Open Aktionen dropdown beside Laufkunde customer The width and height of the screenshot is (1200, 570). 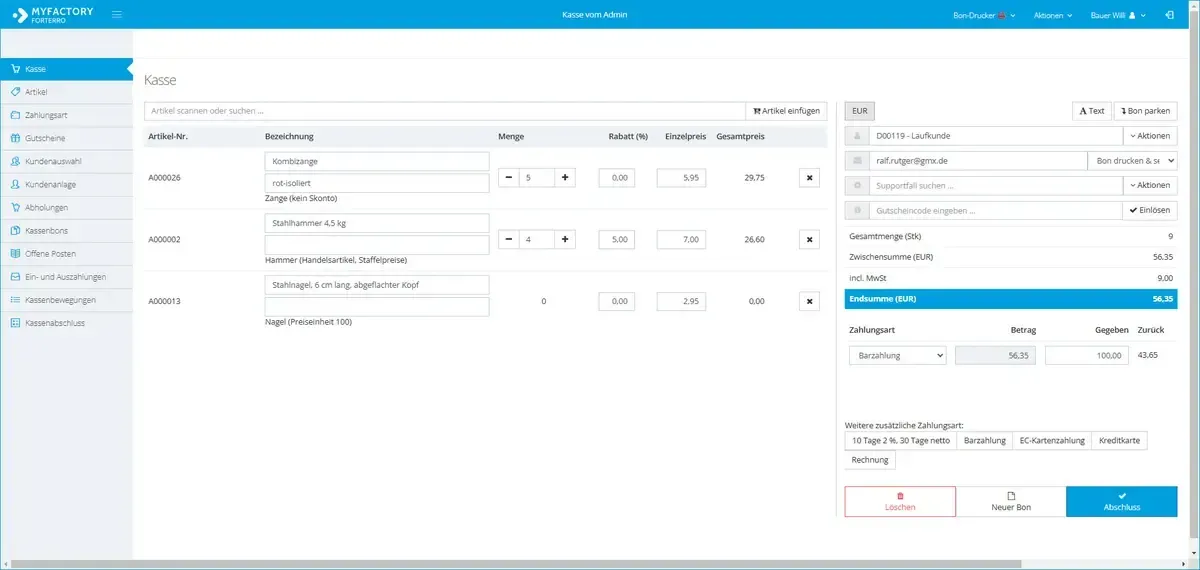[1150, 135]
